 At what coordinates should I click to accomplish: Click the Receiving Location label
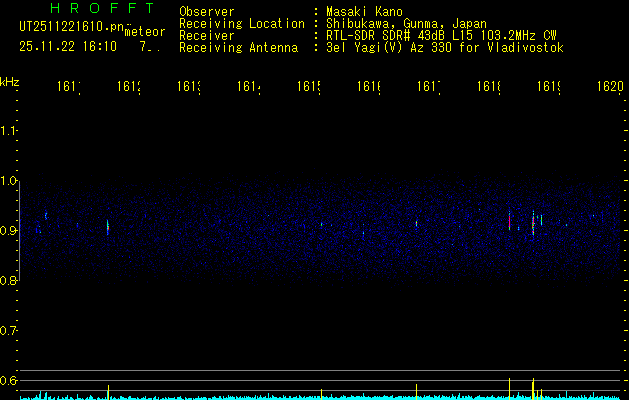(242, 24)
